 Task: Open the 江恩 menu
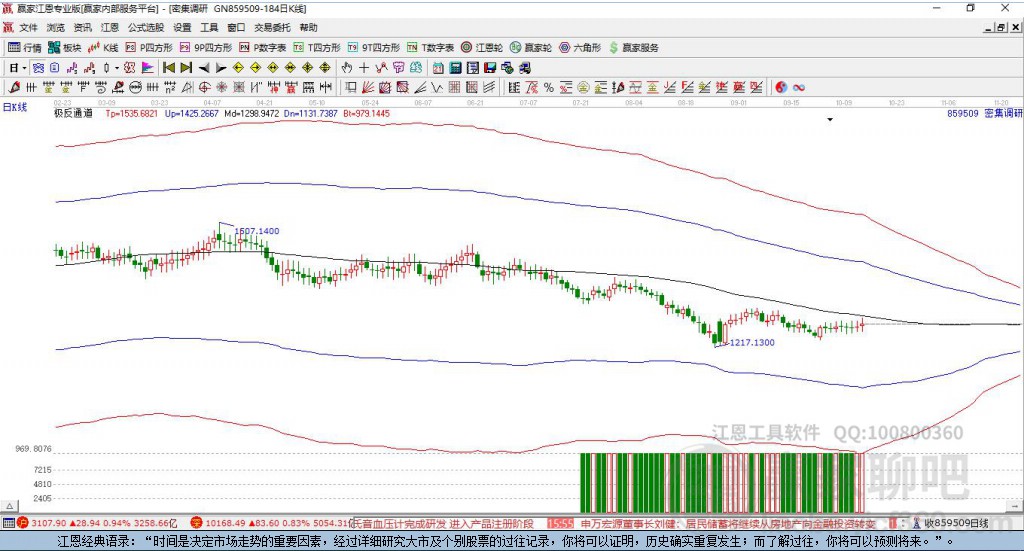click(x=109, y=28)
